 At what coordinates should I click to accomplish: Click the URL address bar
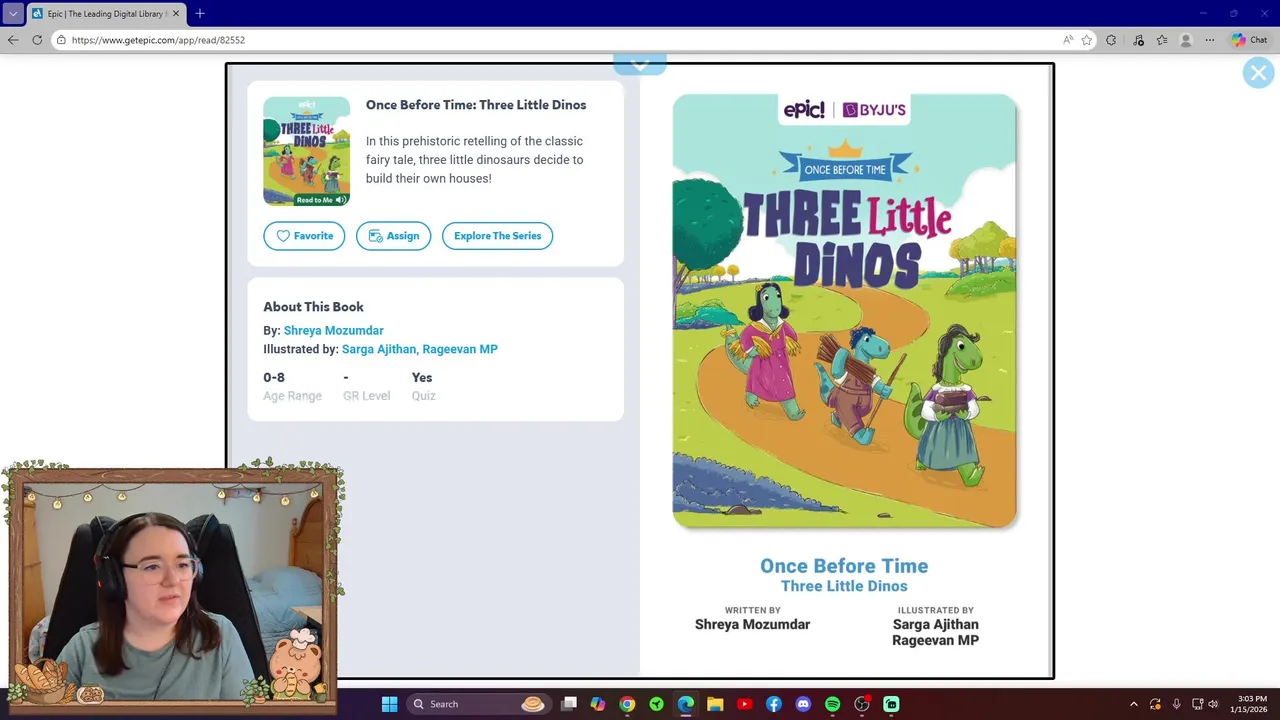(x=560, y=40)
